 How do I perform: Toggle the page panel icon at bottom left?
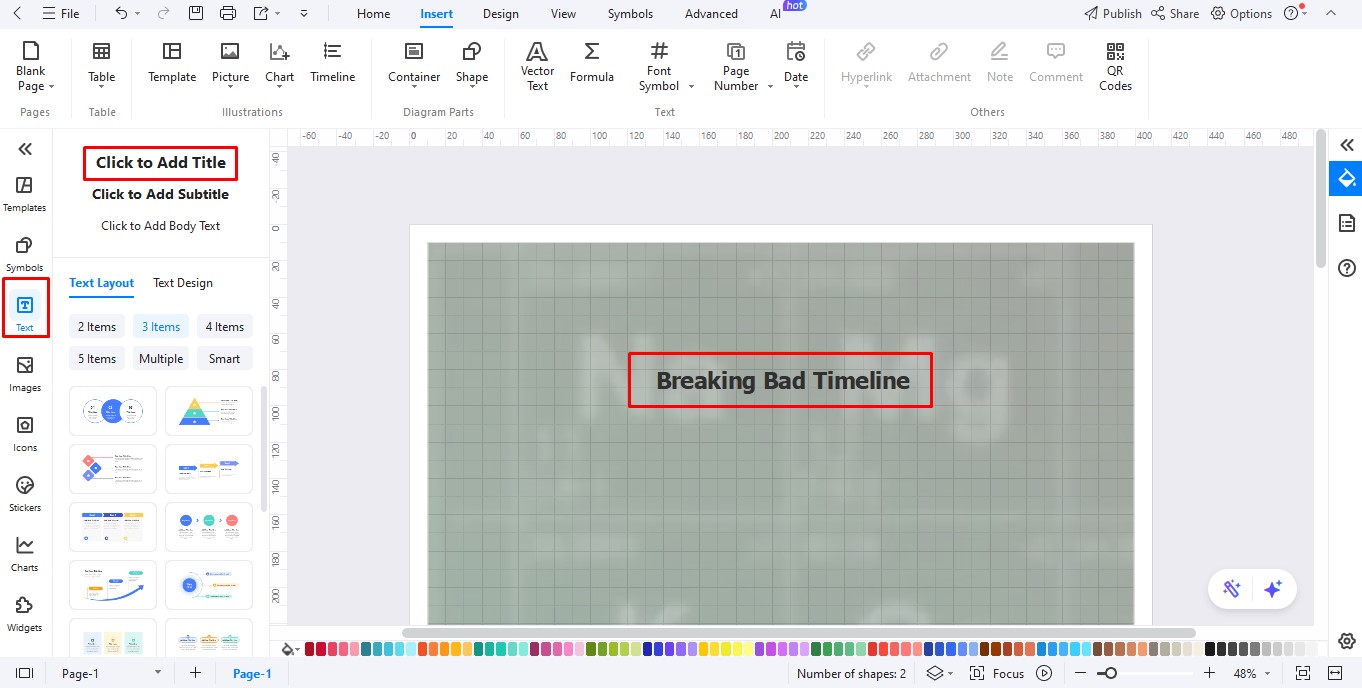click(x=25, y=673)
